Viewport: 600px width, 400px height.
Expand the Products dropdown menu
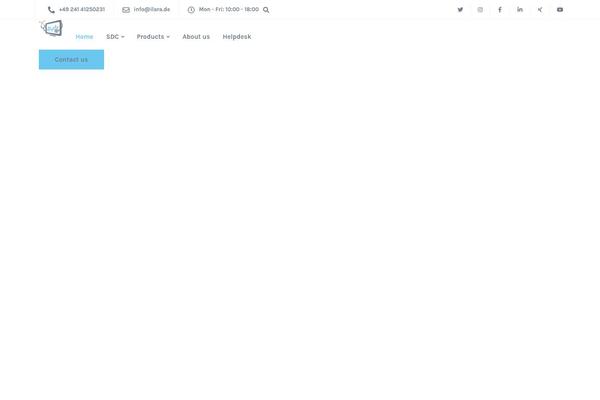tap(153, 37)
